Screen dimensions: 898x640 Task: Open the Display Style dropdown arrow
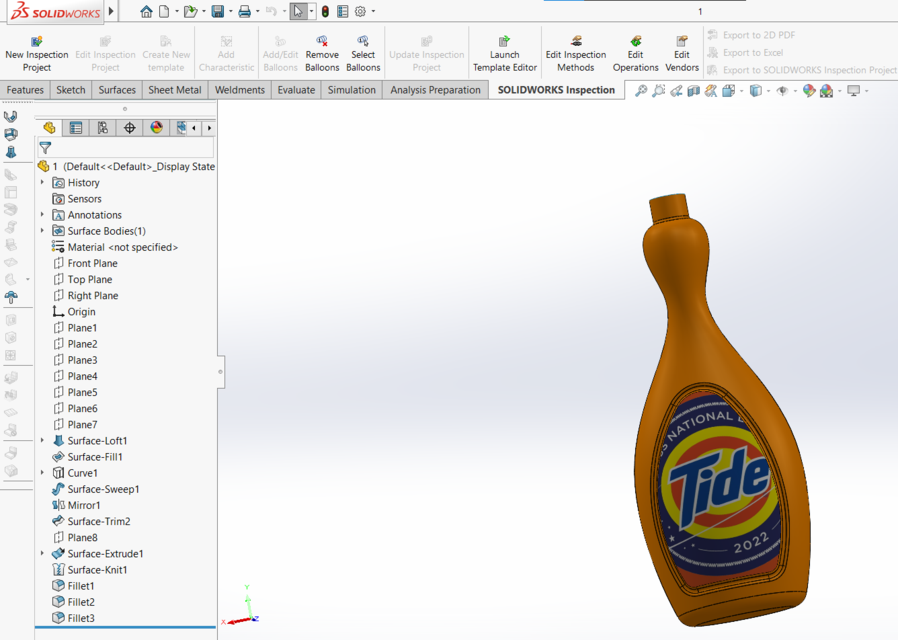tap(740, 90)
